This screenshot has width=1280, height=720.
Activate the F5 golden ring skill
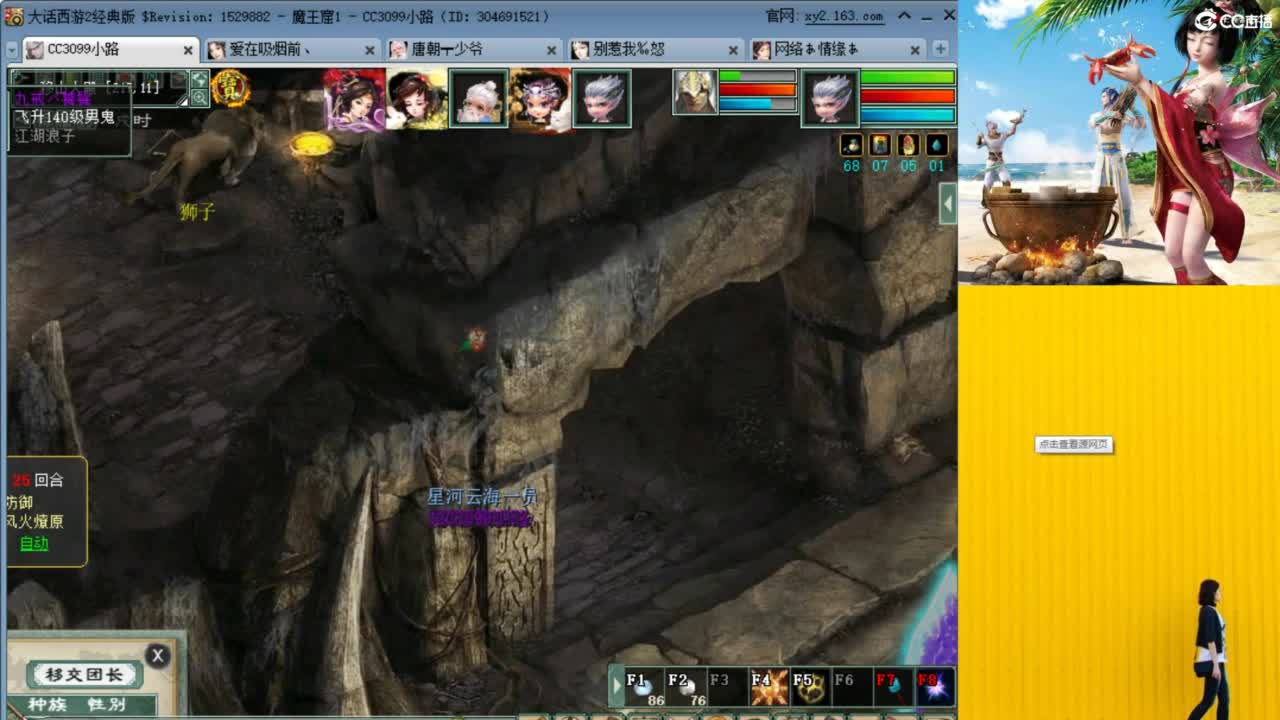810,687
